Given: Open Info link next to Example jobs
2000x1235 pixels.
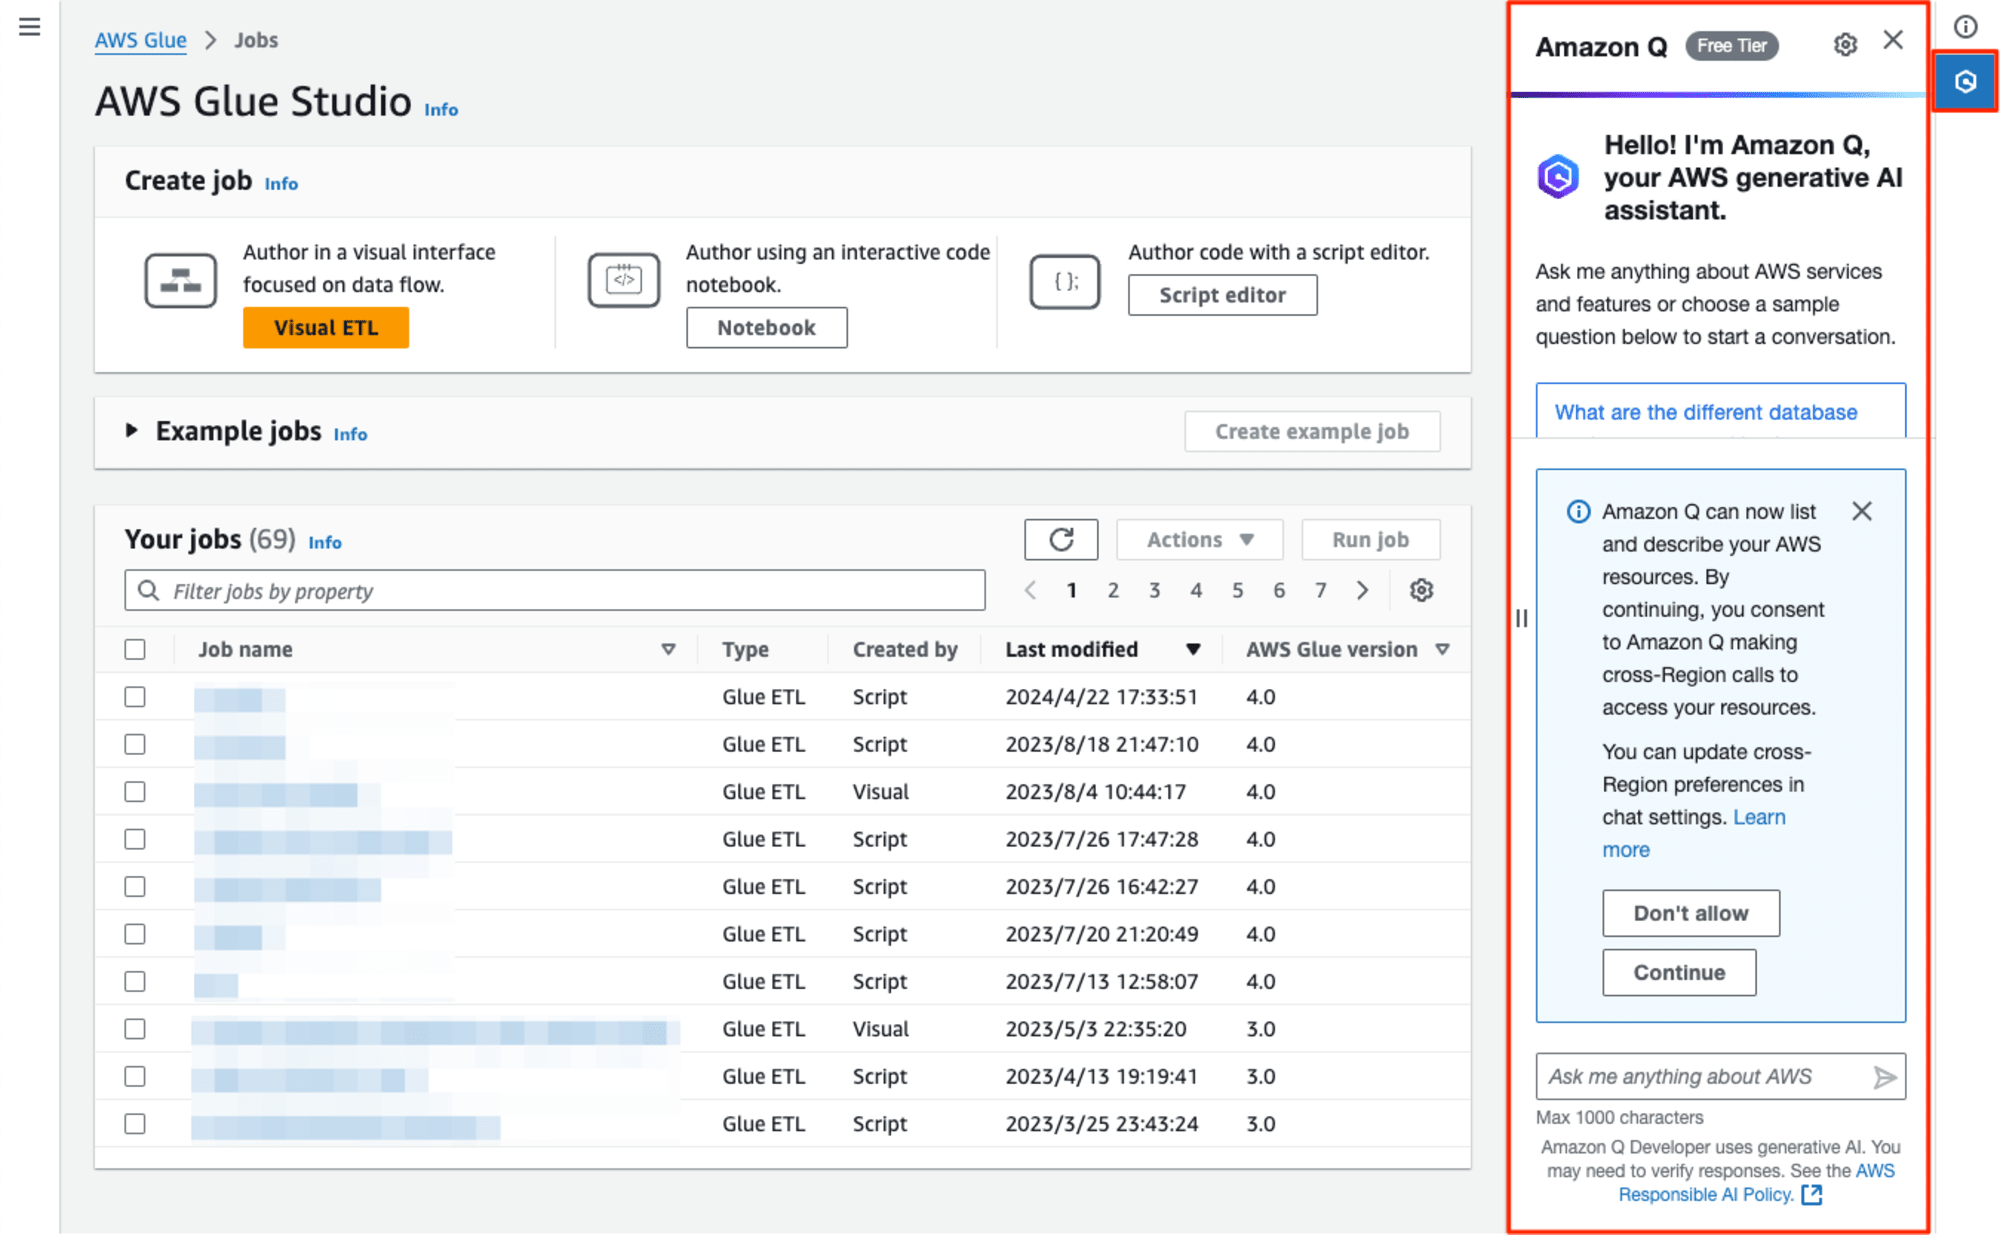Looking at the screenshot, I should [350, 435].
